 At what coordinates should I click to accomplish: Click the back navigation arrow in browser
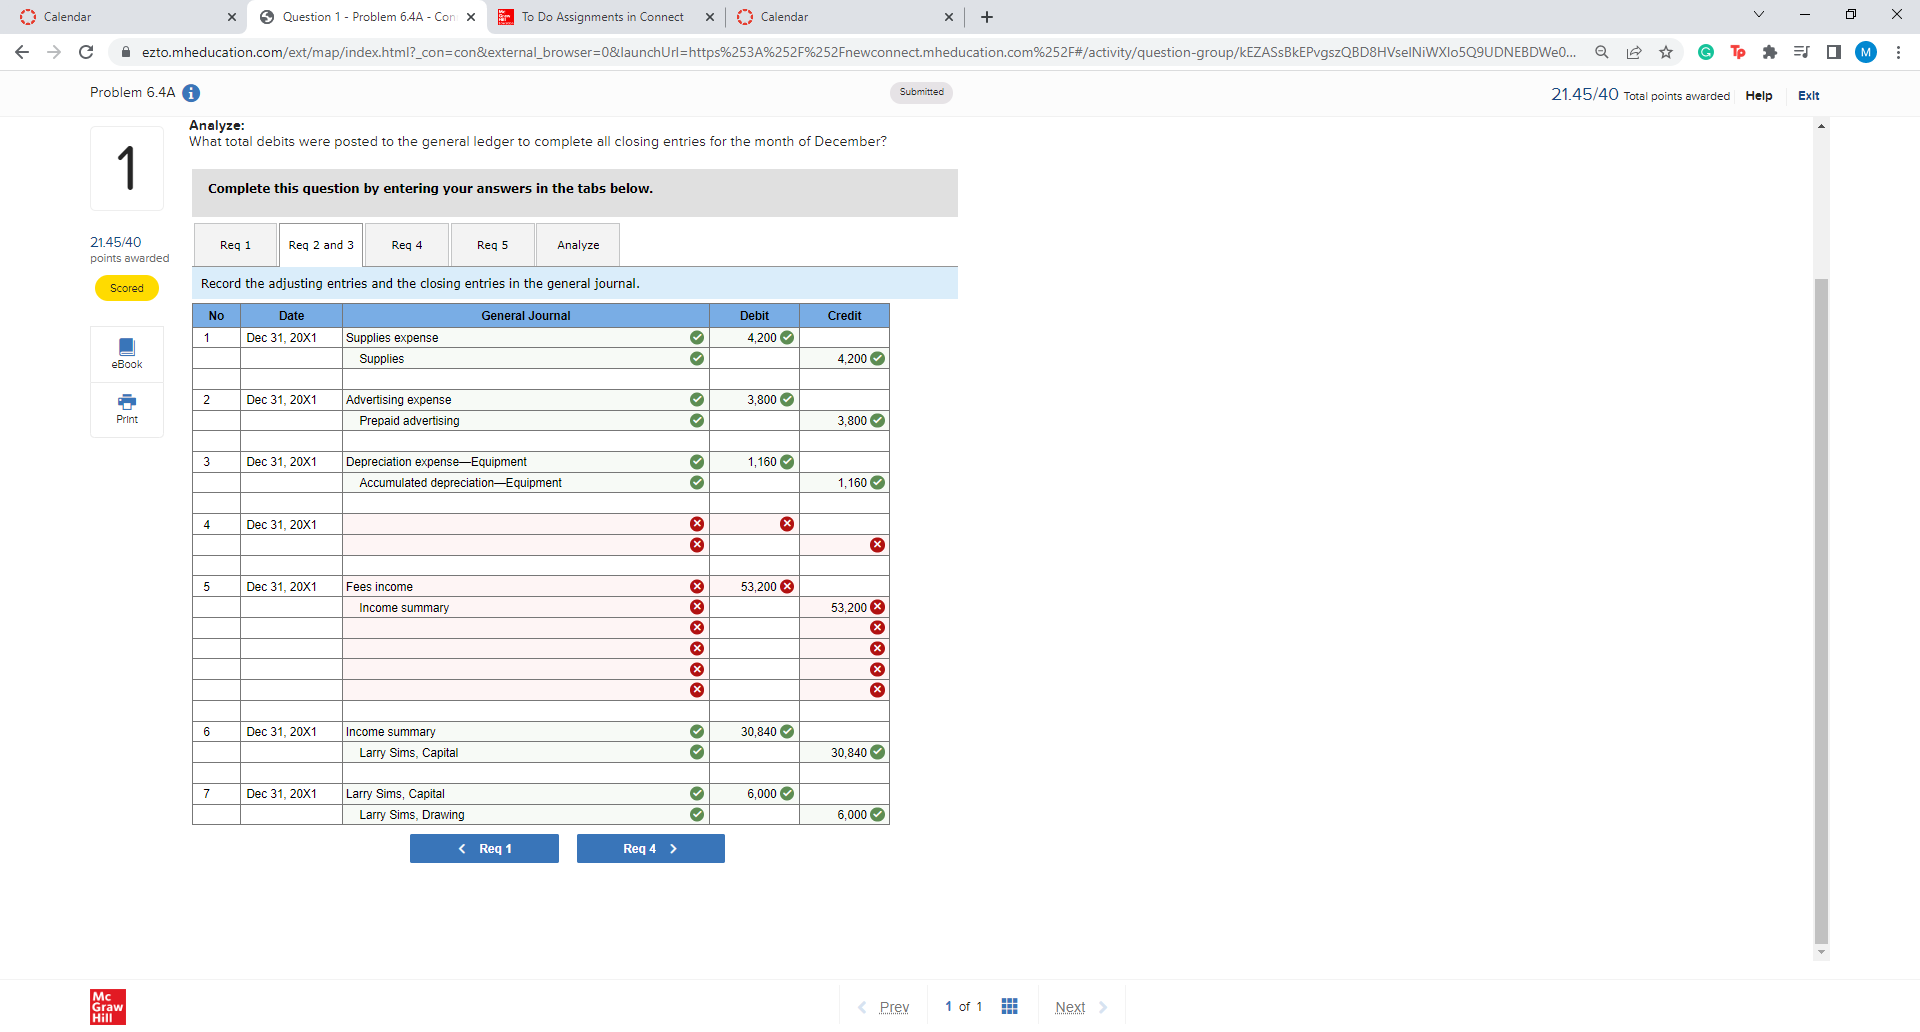pyautogui.click(x=22, y=52)
